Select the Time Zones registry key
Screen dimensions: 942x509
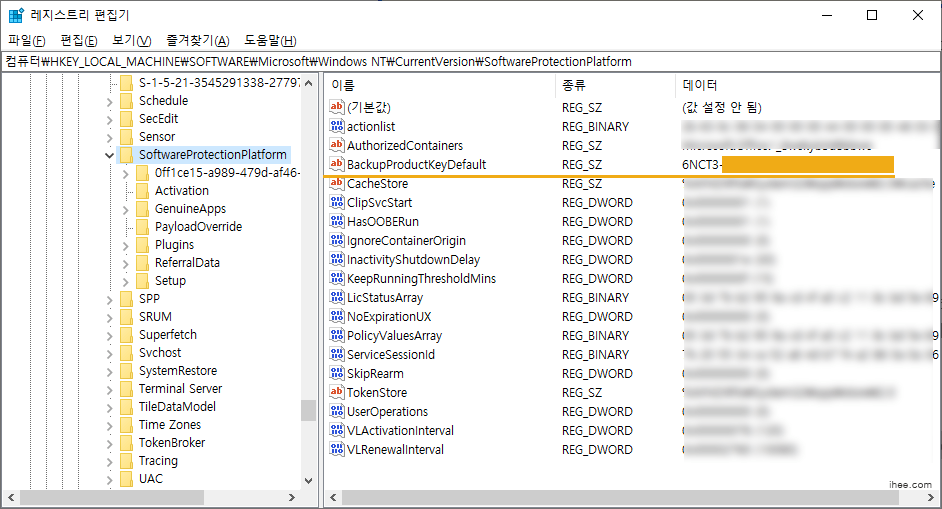pos(170,425)
